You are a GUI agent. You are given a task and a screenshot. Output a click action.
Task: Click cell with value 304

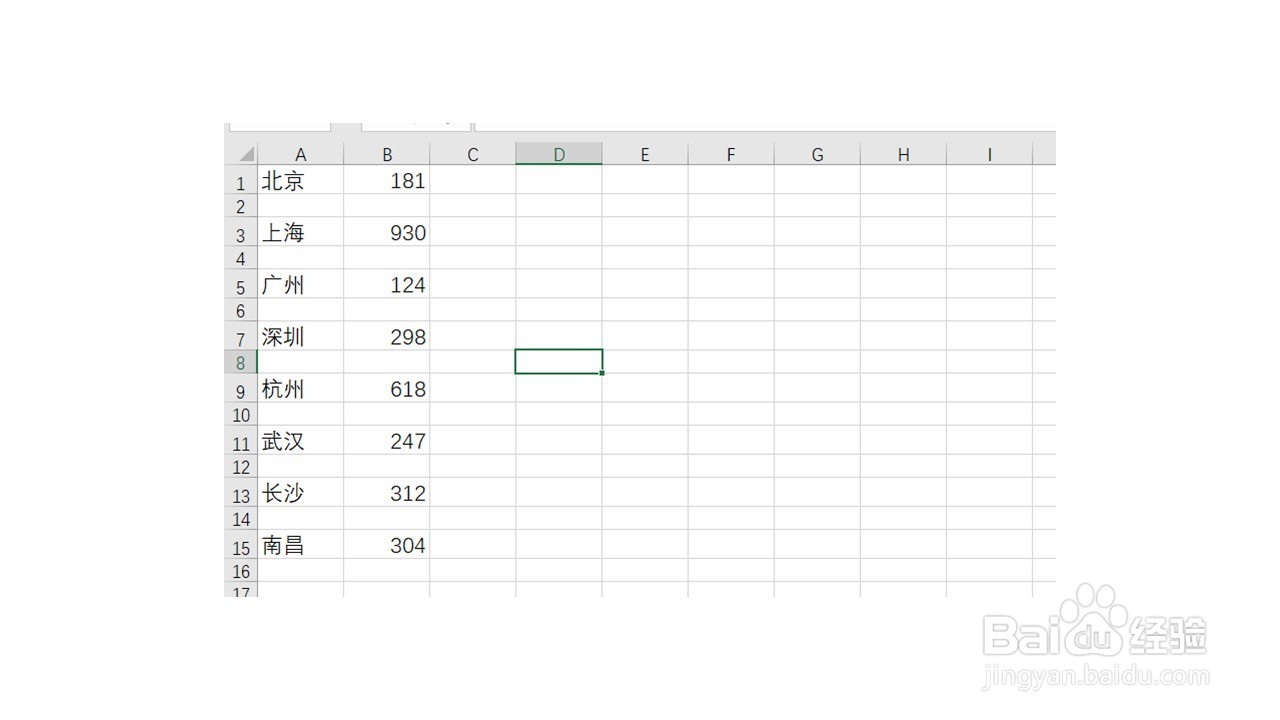387,544
